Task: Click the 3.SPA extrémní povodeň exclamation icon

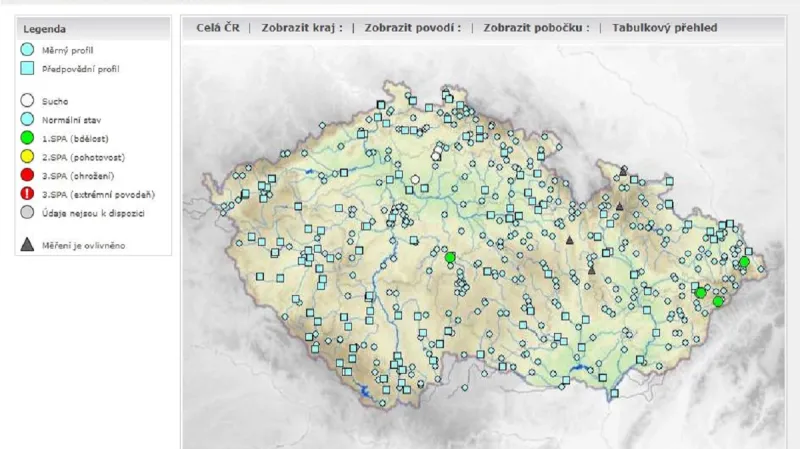Action: [x=28, y=194]
